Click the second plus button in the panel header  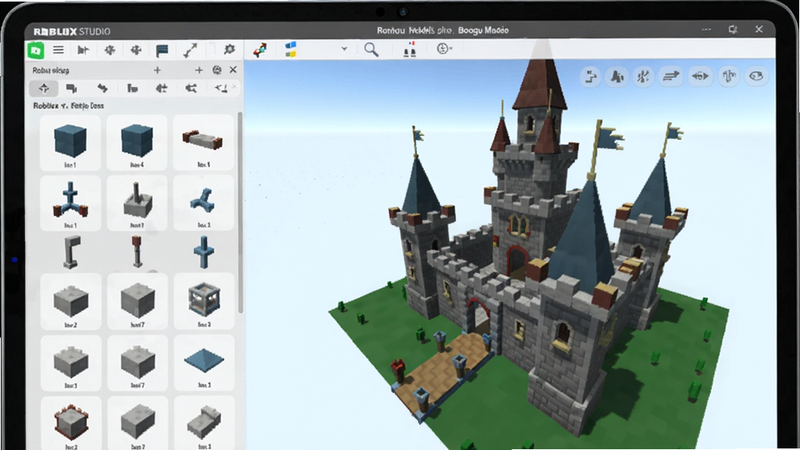[x=199, y=70]
